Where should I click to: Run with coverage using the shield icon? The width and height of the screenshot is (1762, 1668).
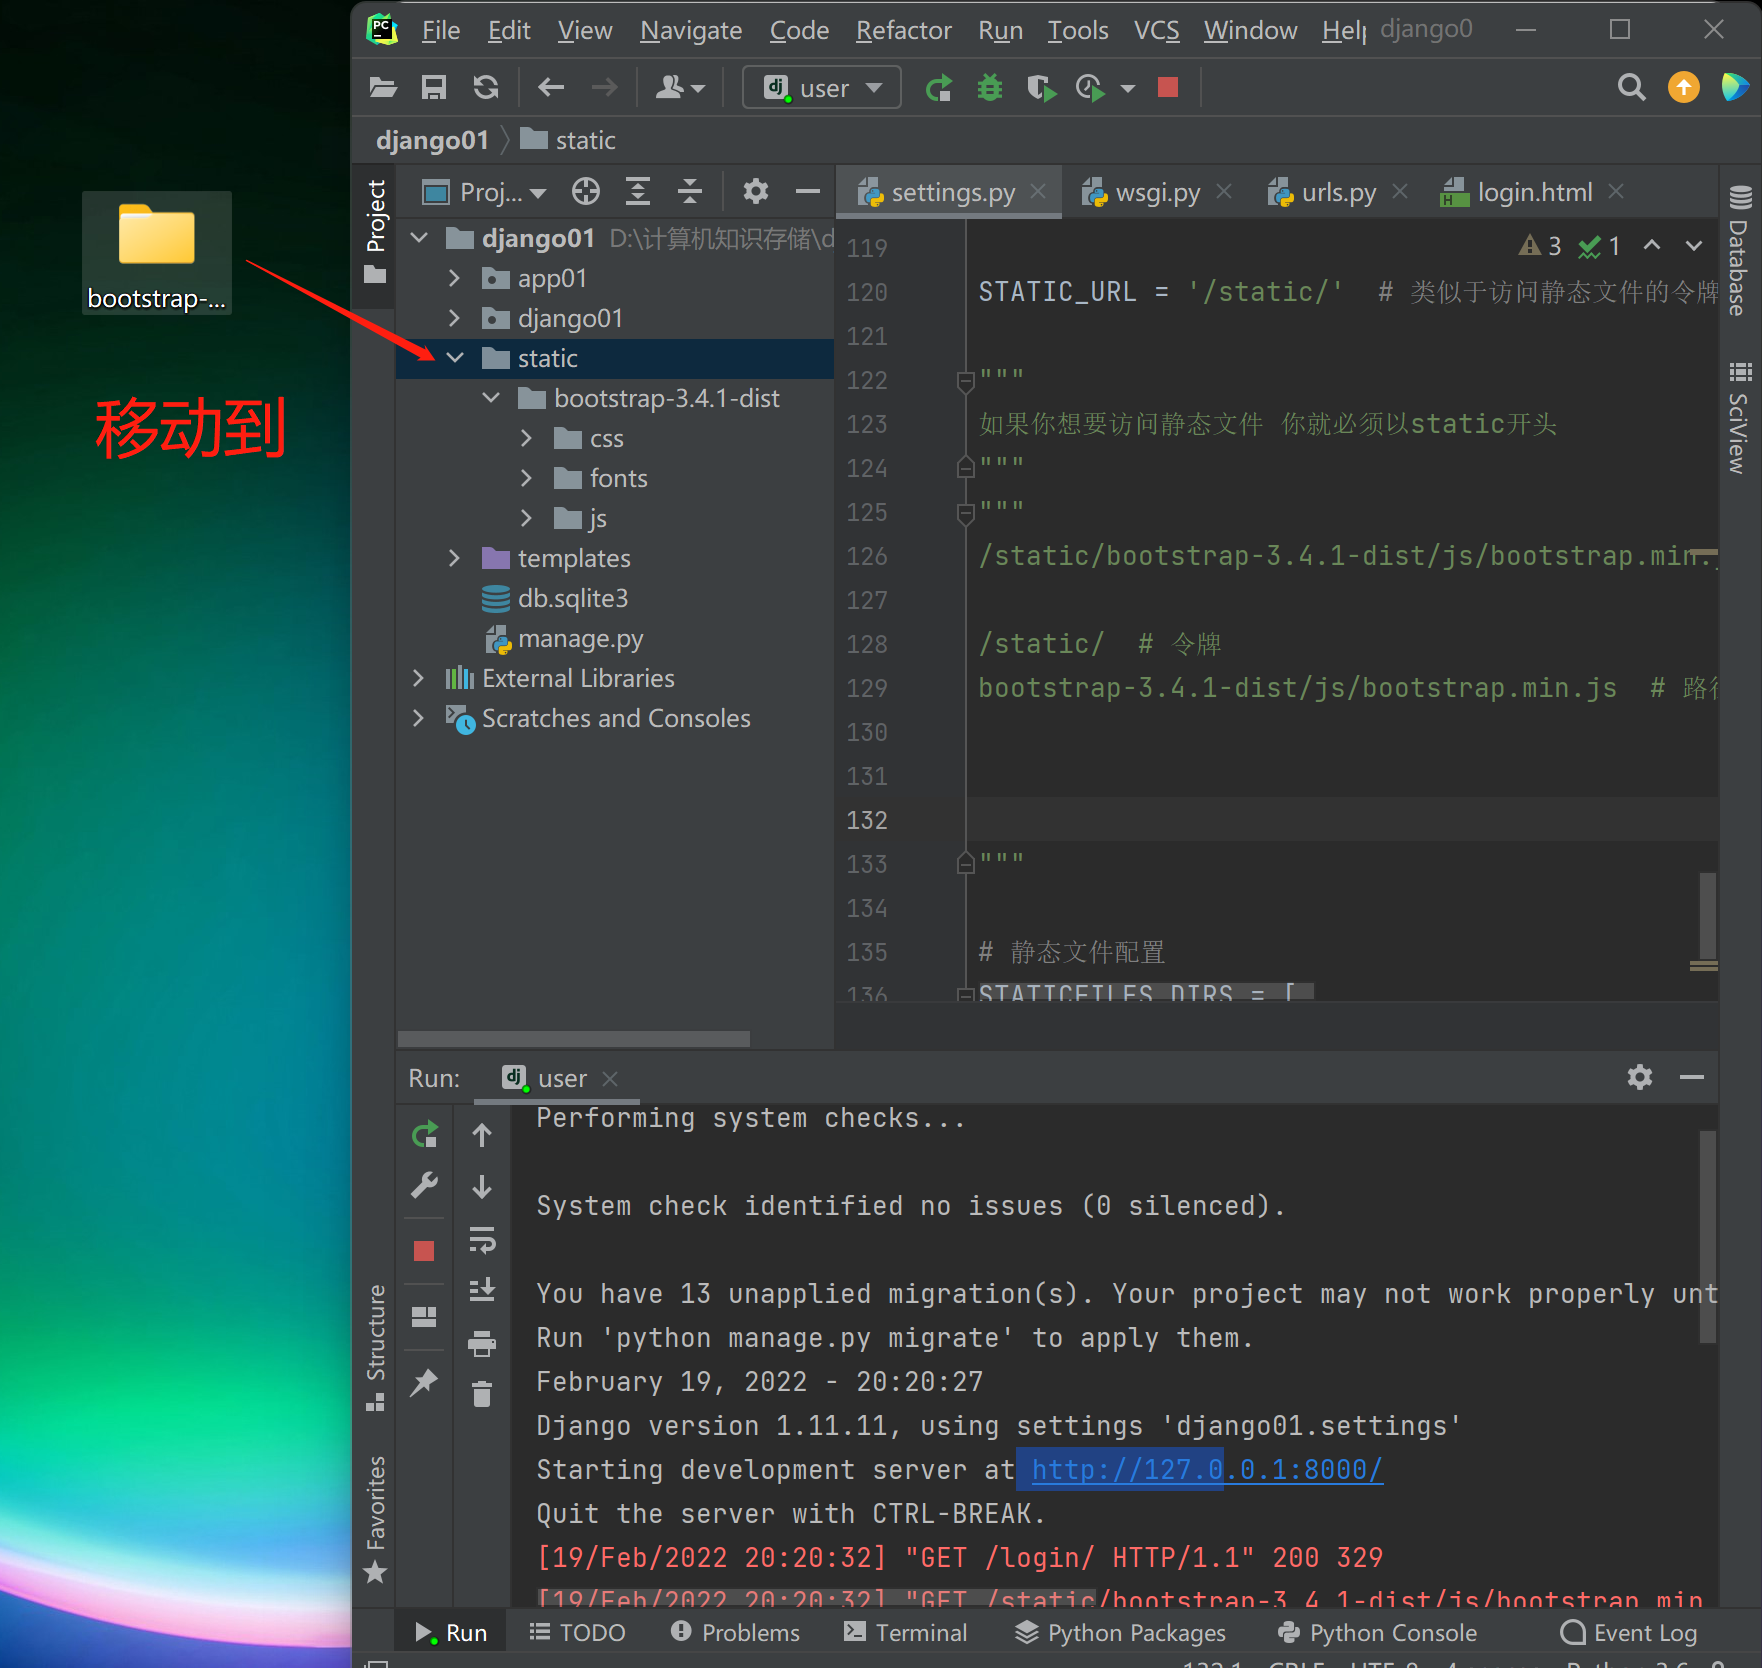click(x=1041, y=88)
